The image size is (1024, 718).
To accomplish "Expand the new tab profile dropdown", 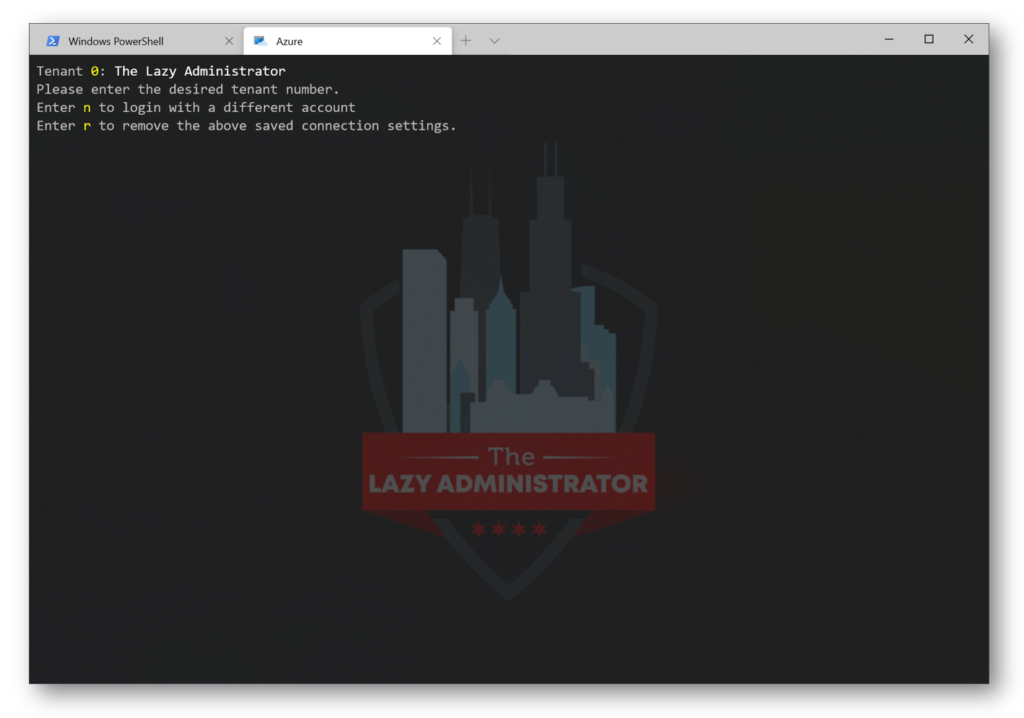I will [494, 41].
